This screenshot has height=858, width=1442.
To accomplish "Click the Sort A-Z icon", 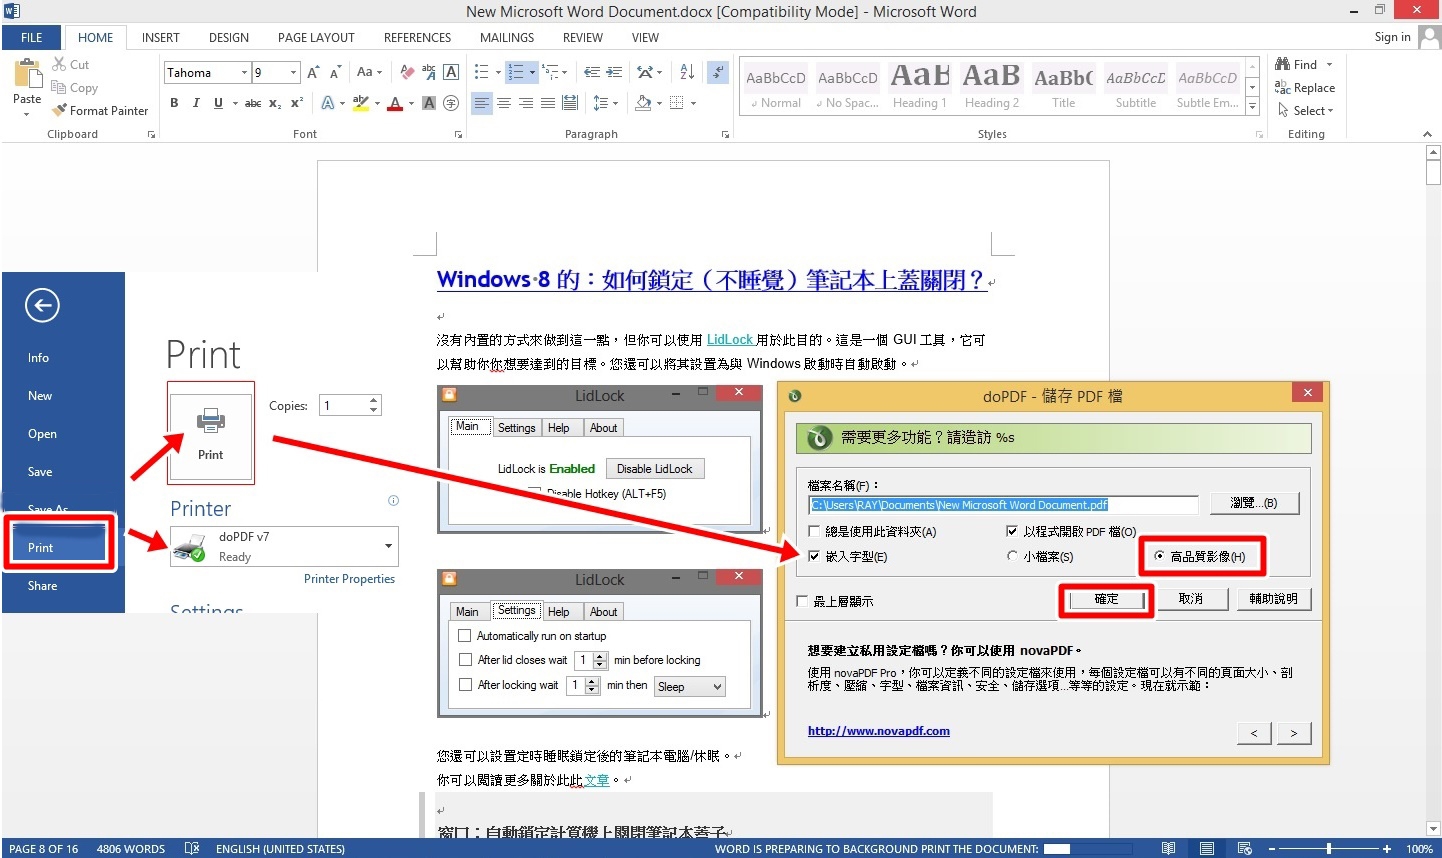I will [687, 72].
